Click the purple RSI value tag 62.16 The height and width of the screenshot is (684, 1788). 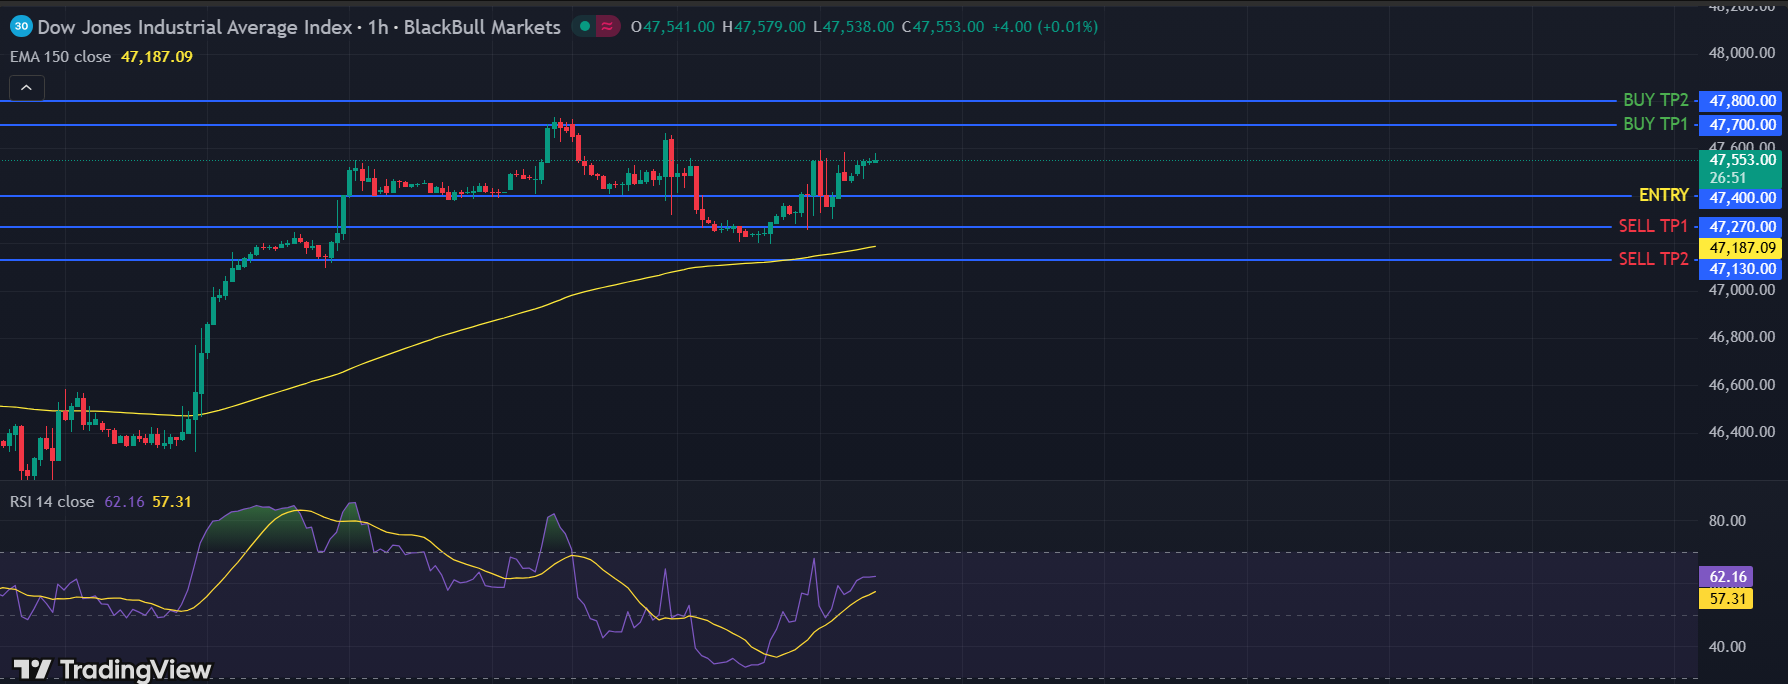1728,577
